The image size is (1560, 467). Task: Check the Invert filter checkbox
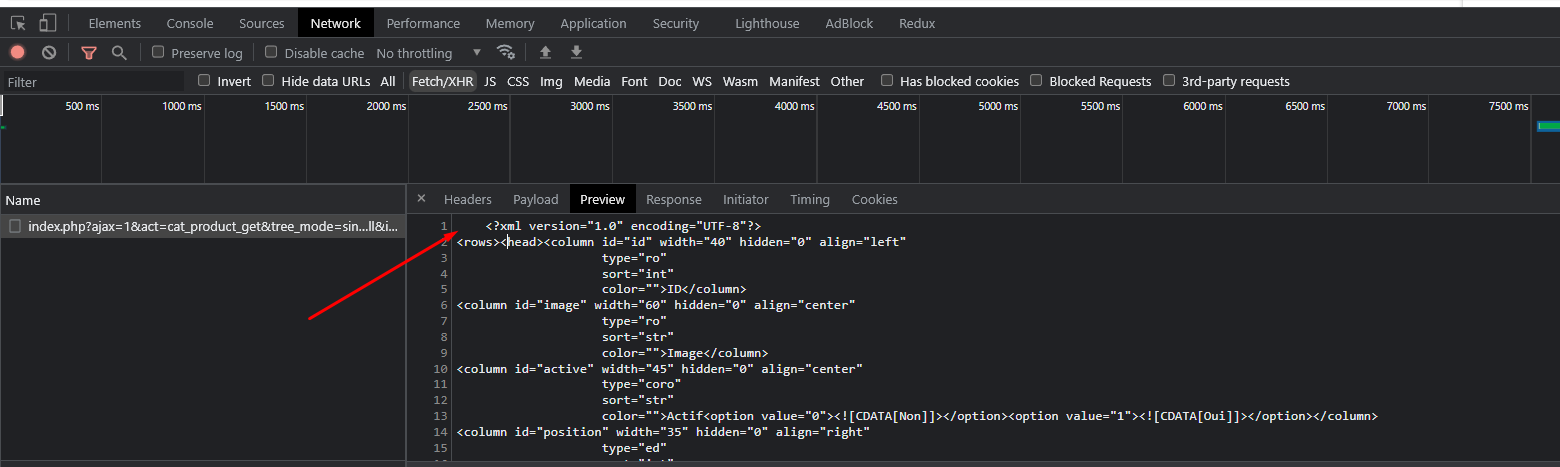click(x=204, y=80)
